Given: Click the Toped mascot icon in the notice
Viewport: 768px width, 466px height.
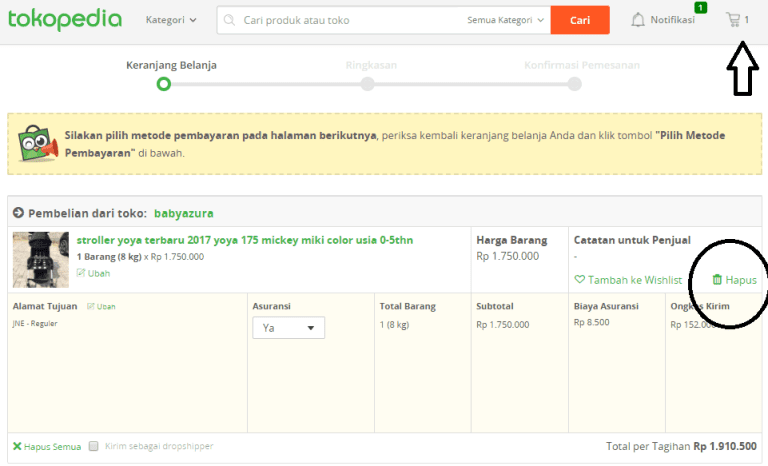Looking at the screenshot, I should [x=37, y=143].
